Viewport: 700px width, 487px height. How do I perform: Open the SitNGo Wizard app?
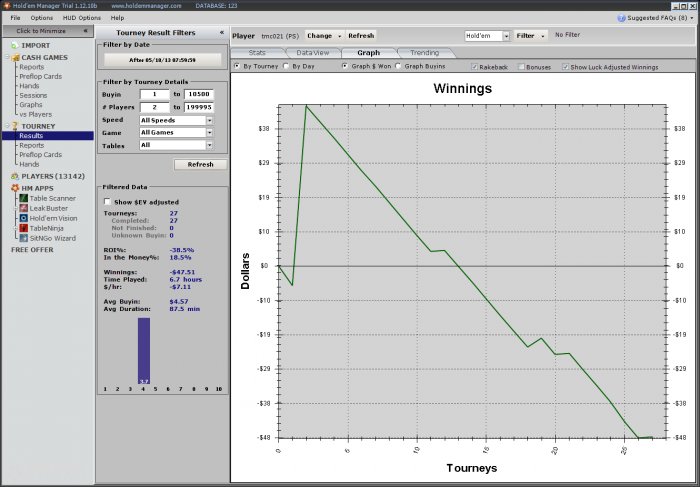[51, 238]
